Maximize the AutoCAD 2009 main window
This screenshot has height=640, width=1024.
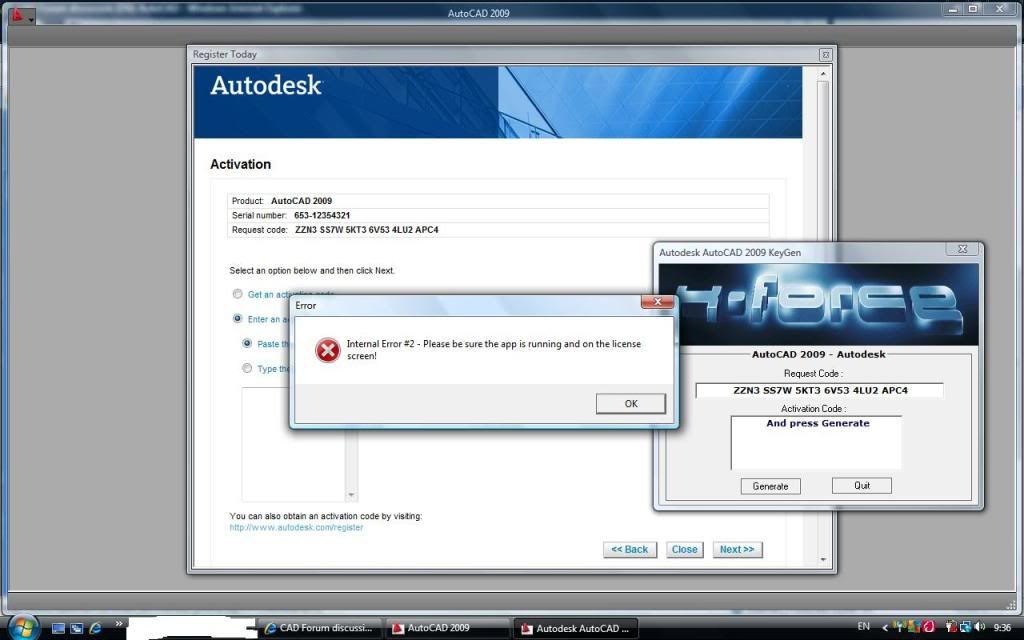tap(973, 9)
